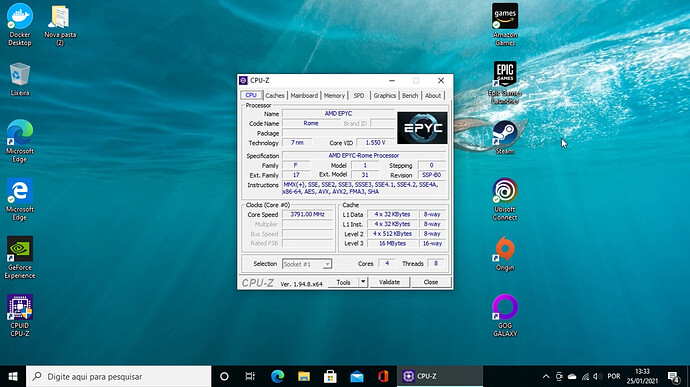Open Office app from taskbar
This screenshot has height=387, width=690.
[383, 376]
